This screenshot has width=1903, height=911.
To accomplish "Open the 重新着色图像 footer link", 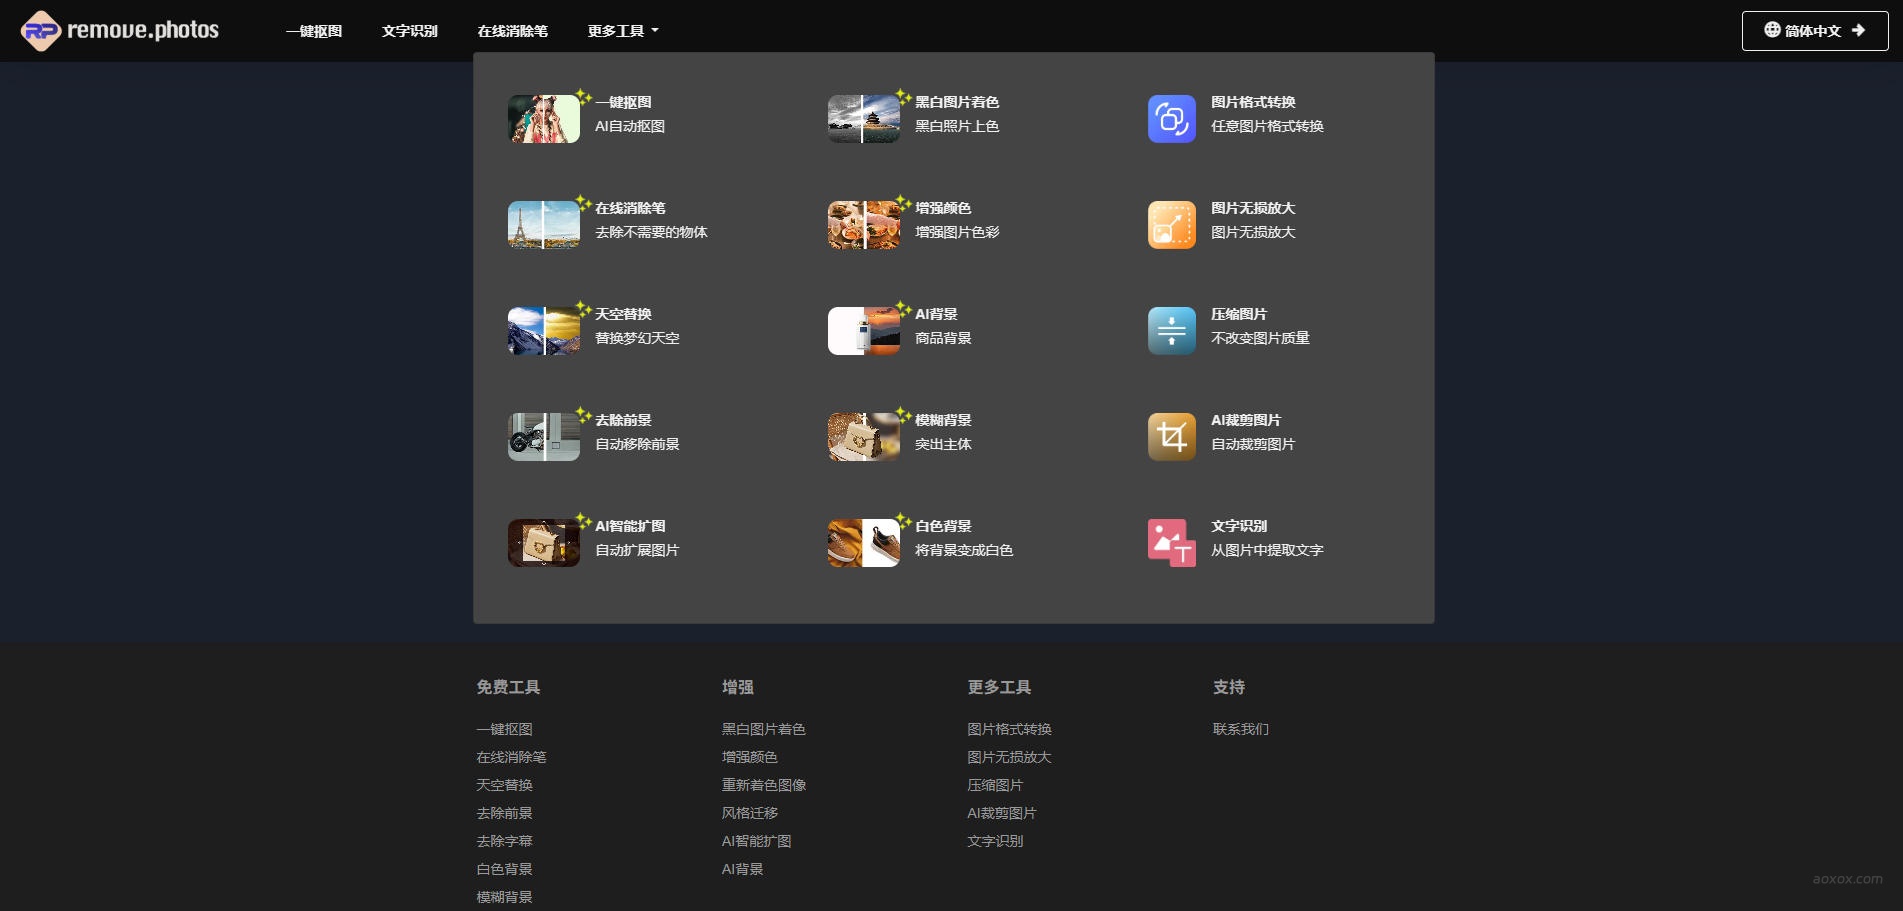I will tap(763, 785).
